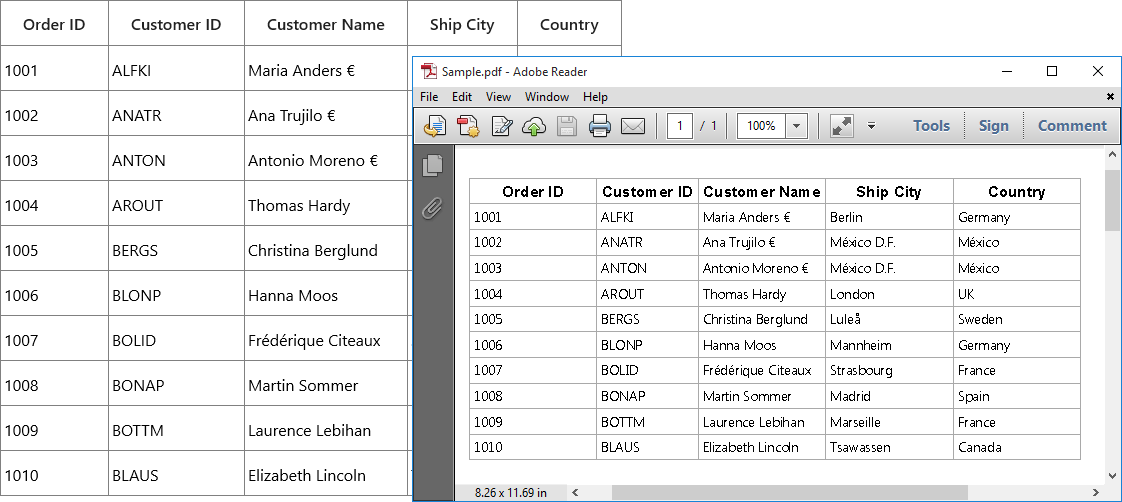Click the 100% zoom value field
Screen dimensions: 1122x502
761,126
